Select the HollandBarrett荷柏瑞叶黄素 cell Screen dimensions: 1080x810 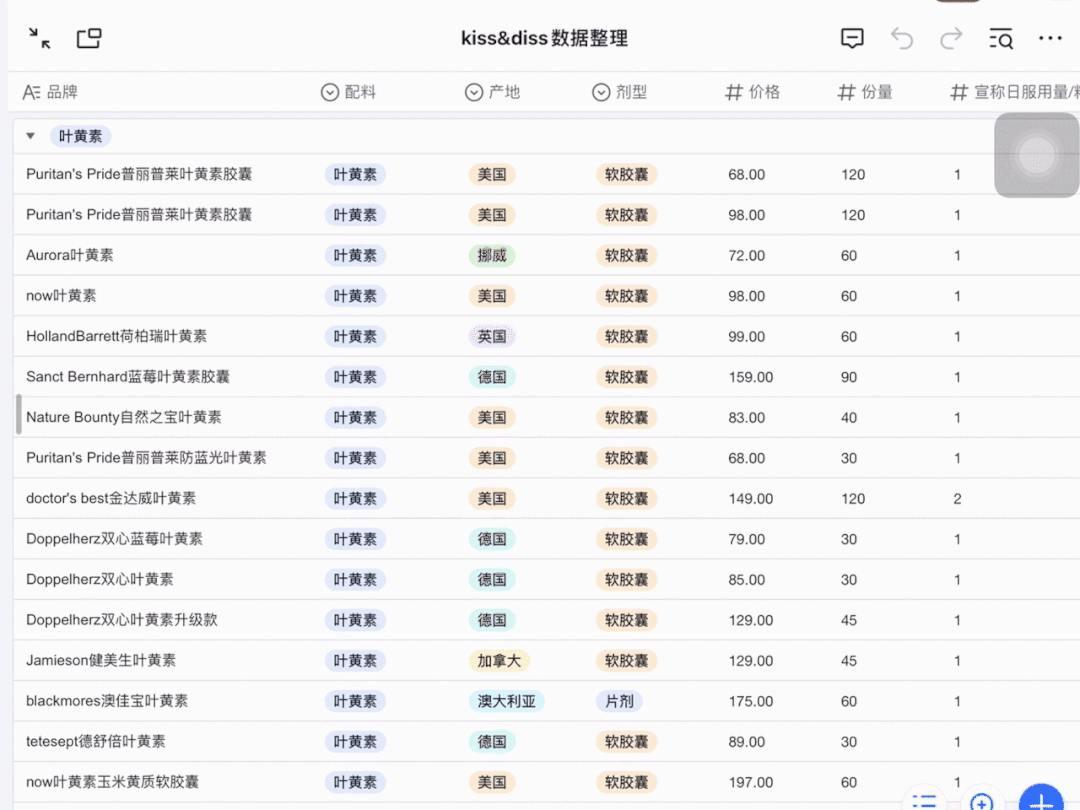pyautogui.click(x=116, y=336)
